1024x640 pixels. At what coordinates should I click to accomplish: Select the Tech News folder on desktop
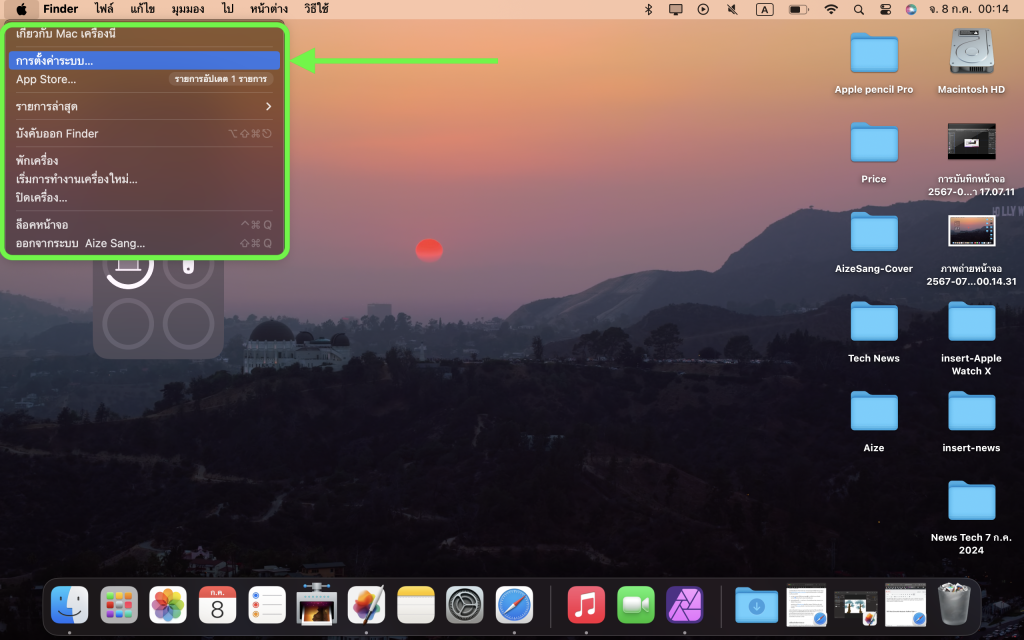coord(873,332)
